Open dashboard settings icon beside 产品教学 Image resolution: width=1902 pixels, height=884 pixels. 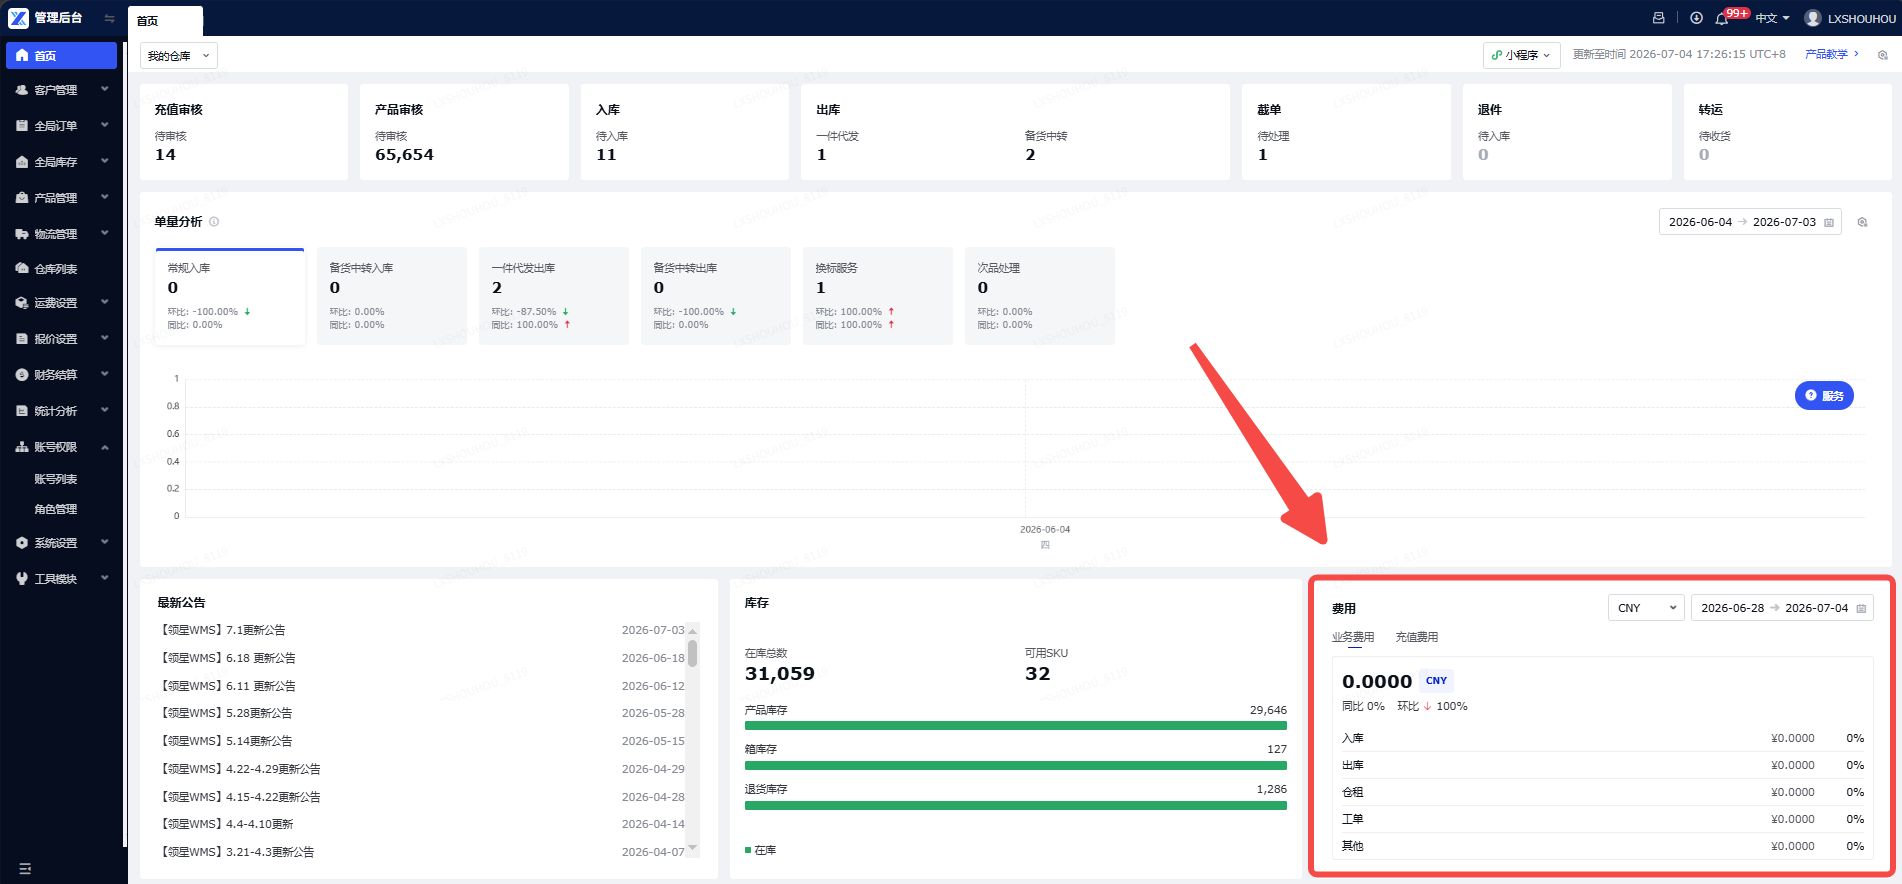coord(1883,55)
